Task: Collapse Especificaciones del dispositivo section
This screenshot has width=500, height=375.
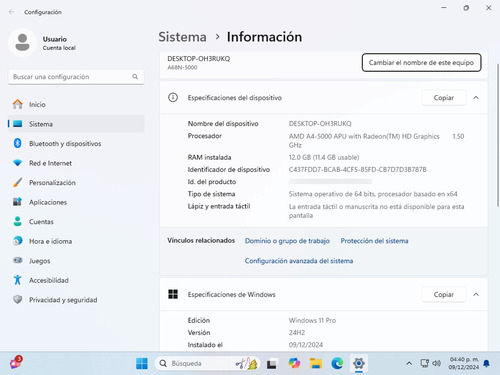Action: [476, 98]
